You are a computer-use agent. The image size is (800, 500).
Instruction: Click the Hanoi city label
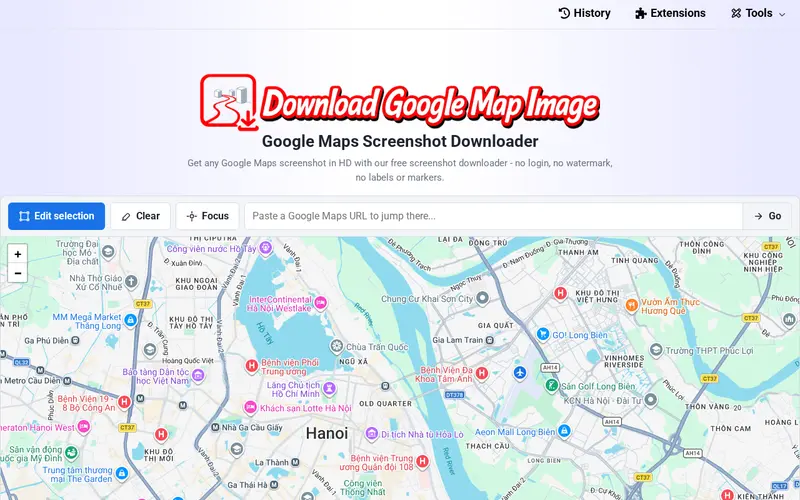(327, 433)
